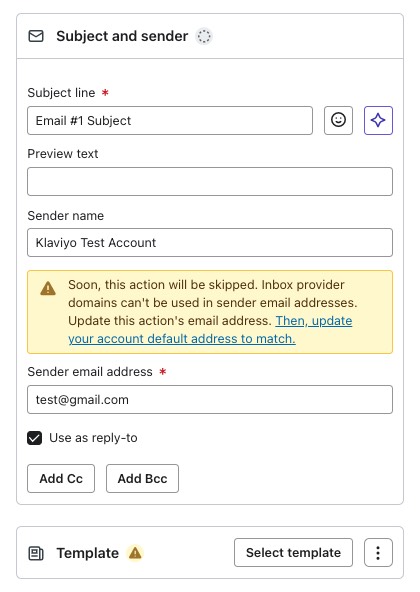Click into the Subject line input field
Viewport: 420px width, 592px height.
tap(170, 120)
